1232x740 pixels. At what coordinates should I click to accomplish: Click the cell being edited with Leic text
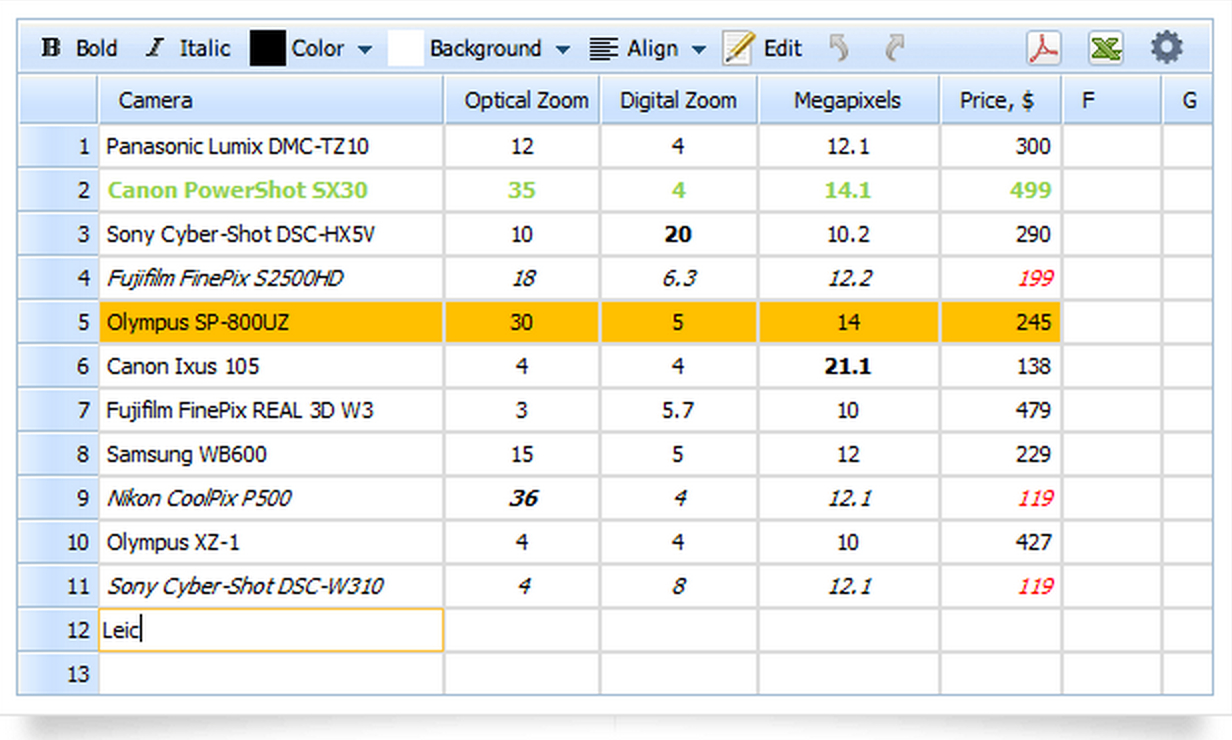270,630
